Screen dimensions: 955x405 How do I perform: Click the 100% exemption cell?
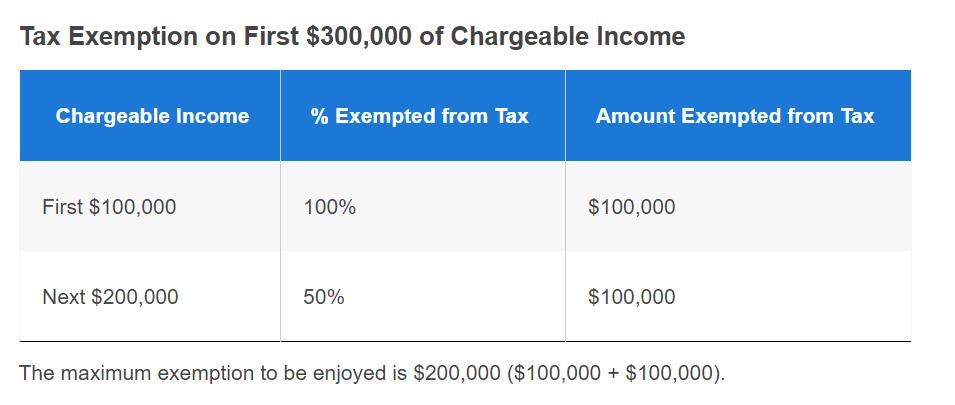click(x=329, y=207)
